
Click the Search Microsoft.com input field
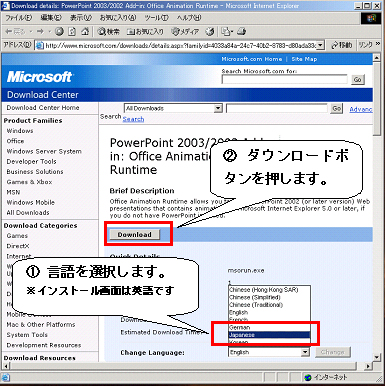click(x=285, y=79)
